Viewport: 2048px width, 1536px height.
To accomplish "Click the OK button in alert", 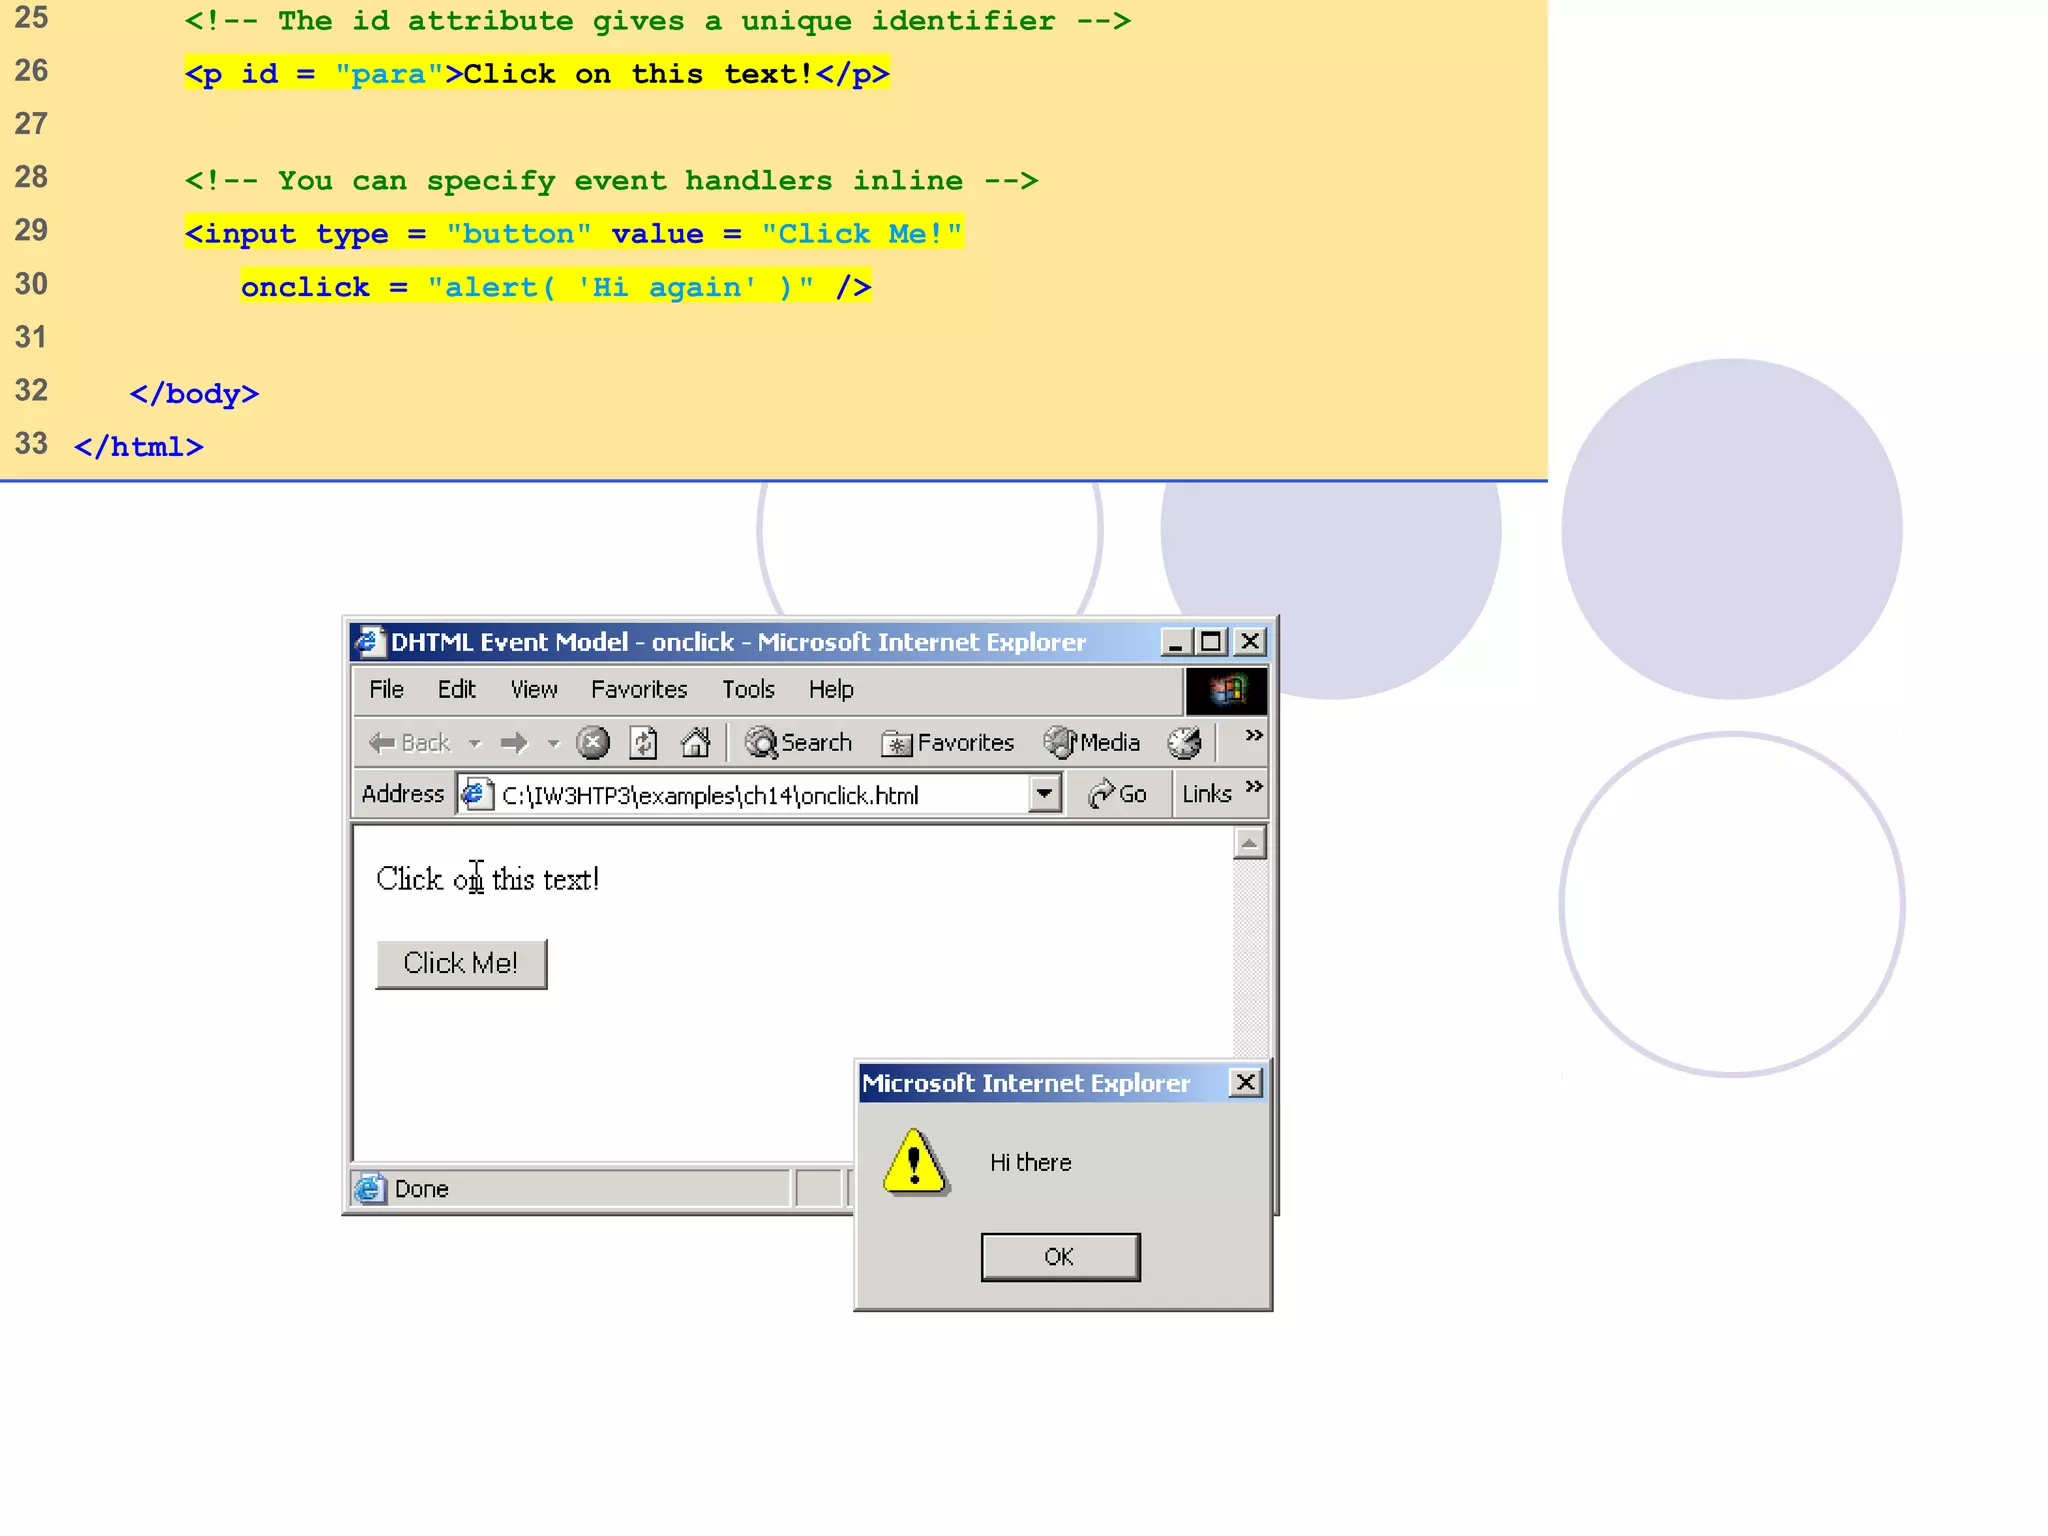I will click(x=1059, y=1257).
